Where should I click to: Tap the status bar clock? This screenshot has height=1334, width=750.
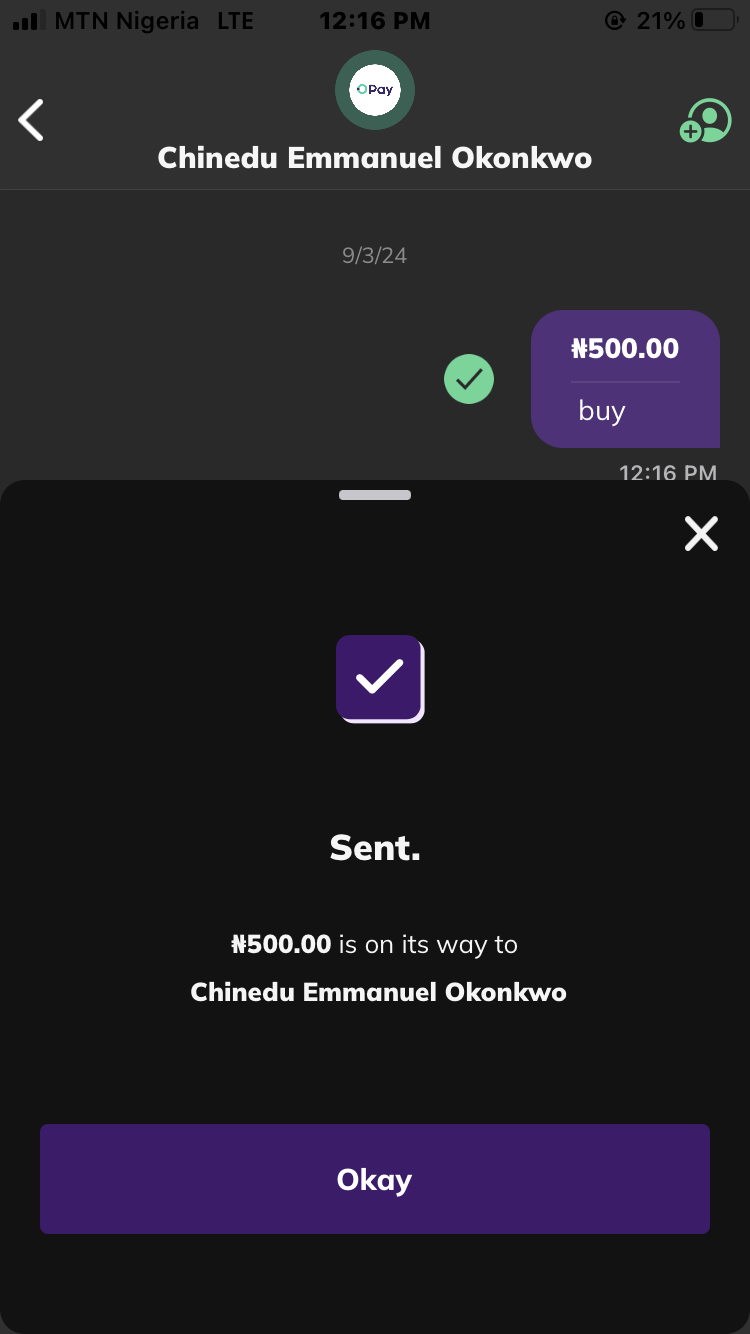(x=375, y=20)
